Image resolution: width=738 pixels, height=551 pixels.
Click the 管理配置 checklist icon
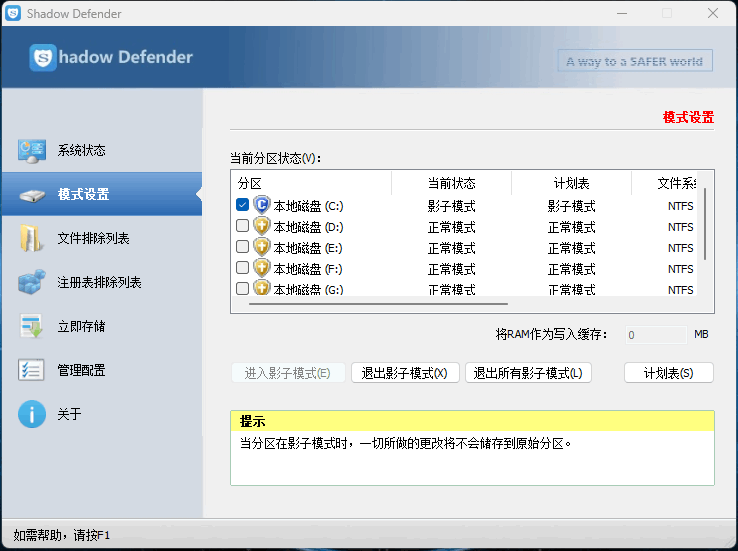point(31,370)
